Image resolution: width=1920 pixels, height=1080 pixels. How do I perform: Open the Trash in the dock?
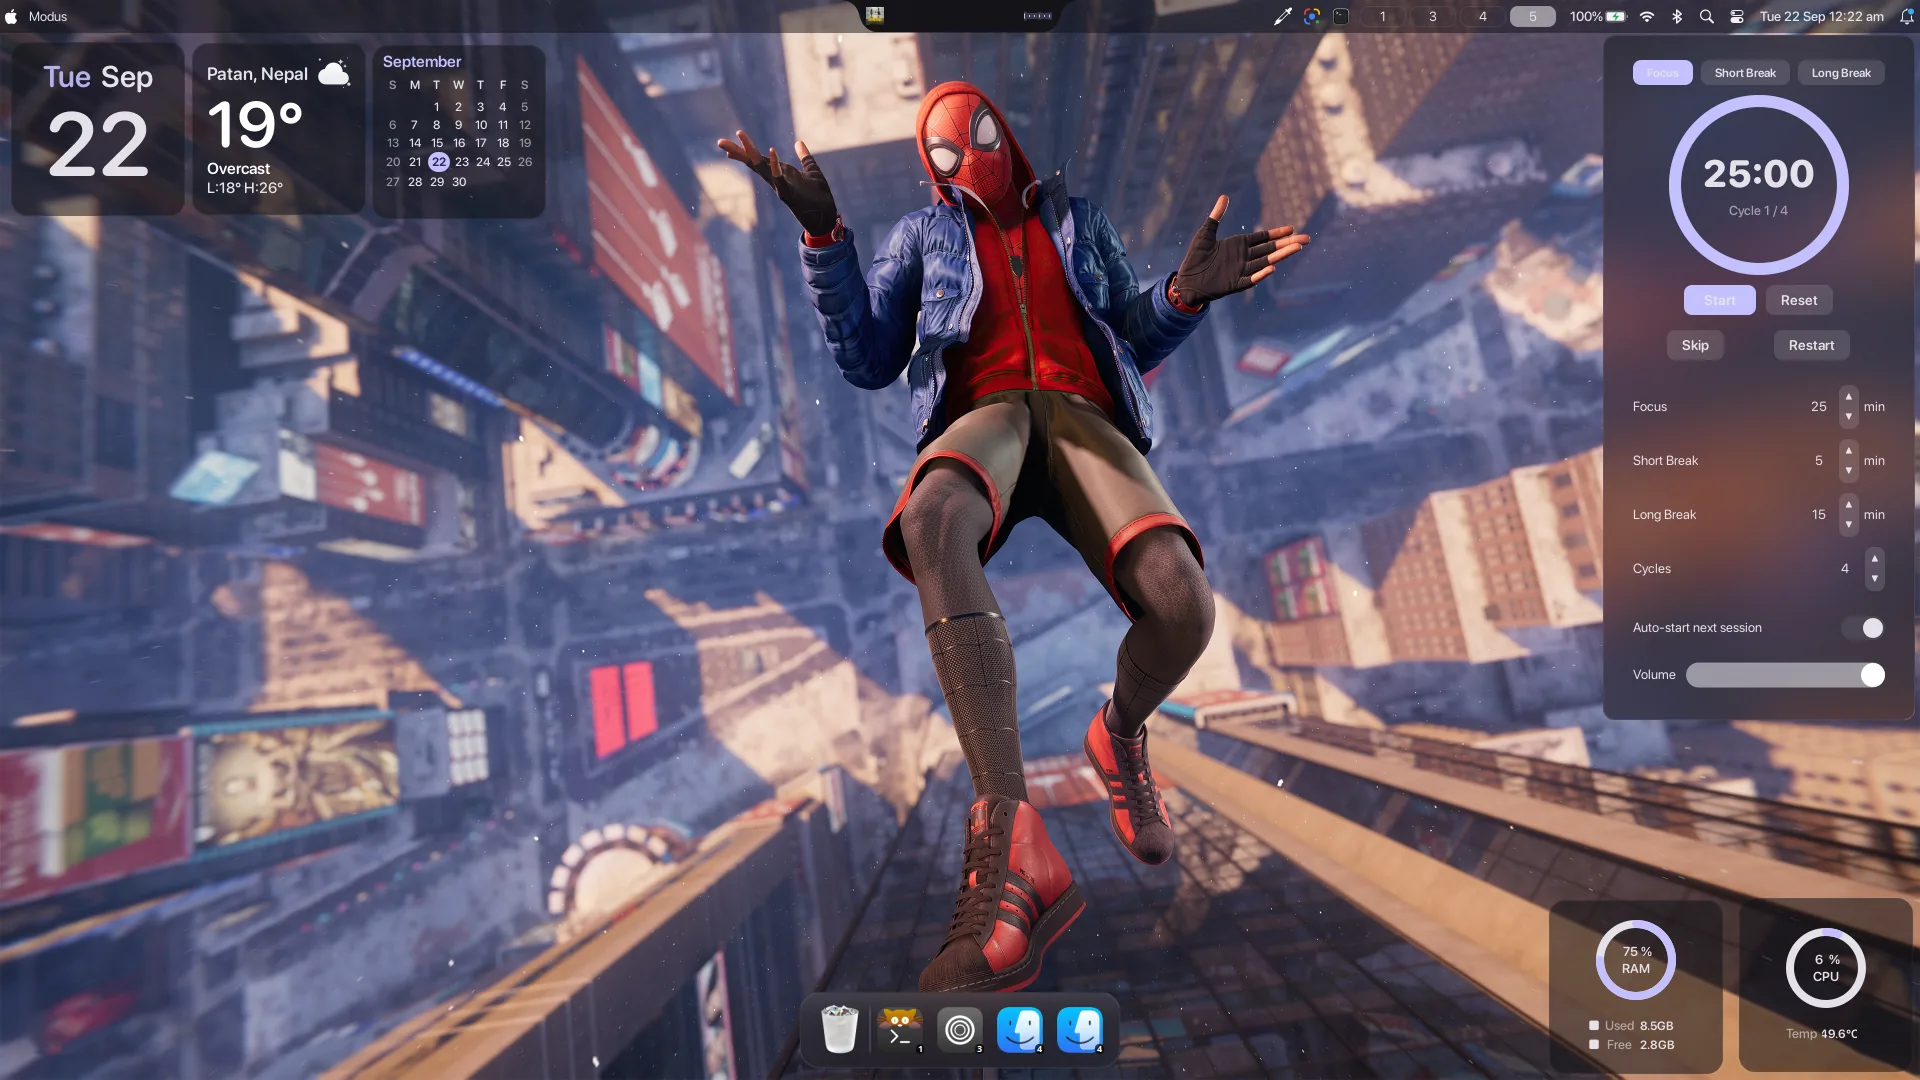click(x=839, y=1029)
